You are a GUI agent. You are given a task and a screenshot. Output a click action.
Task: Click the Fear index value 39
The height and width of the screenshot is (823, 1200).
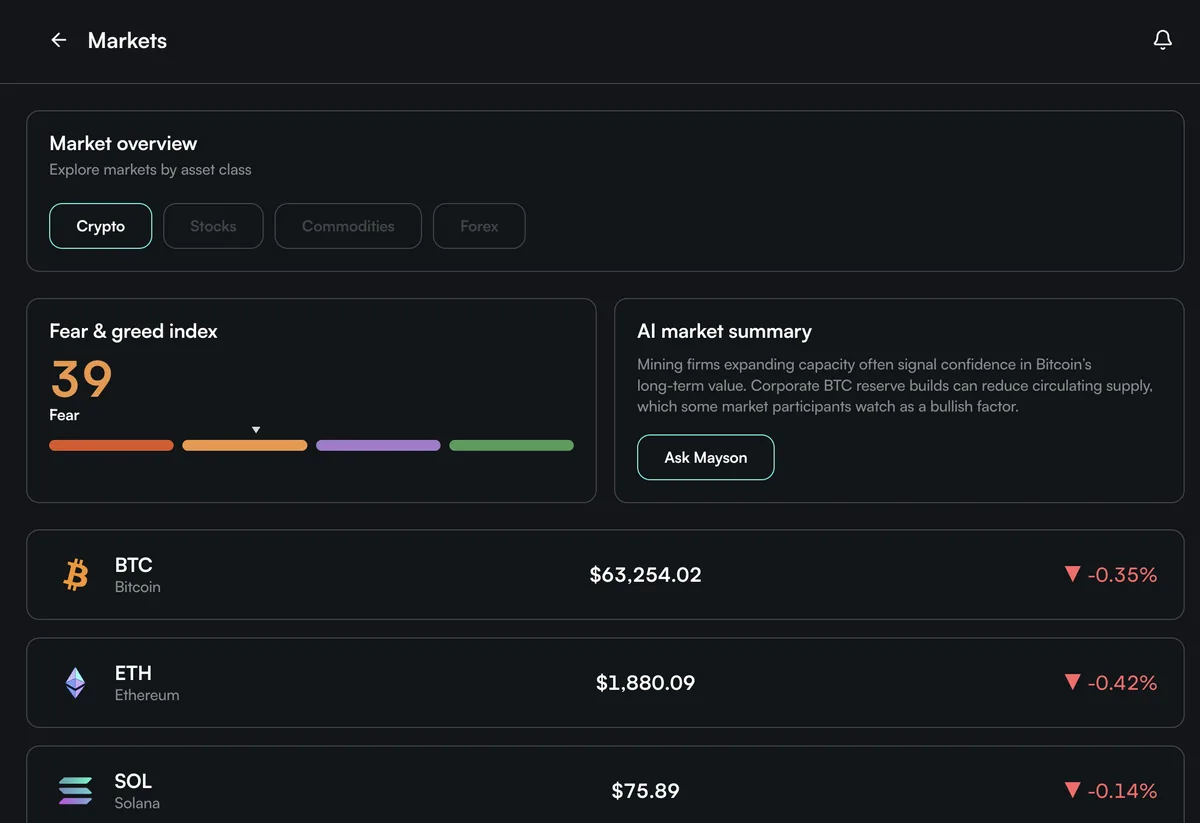point(81,380)
